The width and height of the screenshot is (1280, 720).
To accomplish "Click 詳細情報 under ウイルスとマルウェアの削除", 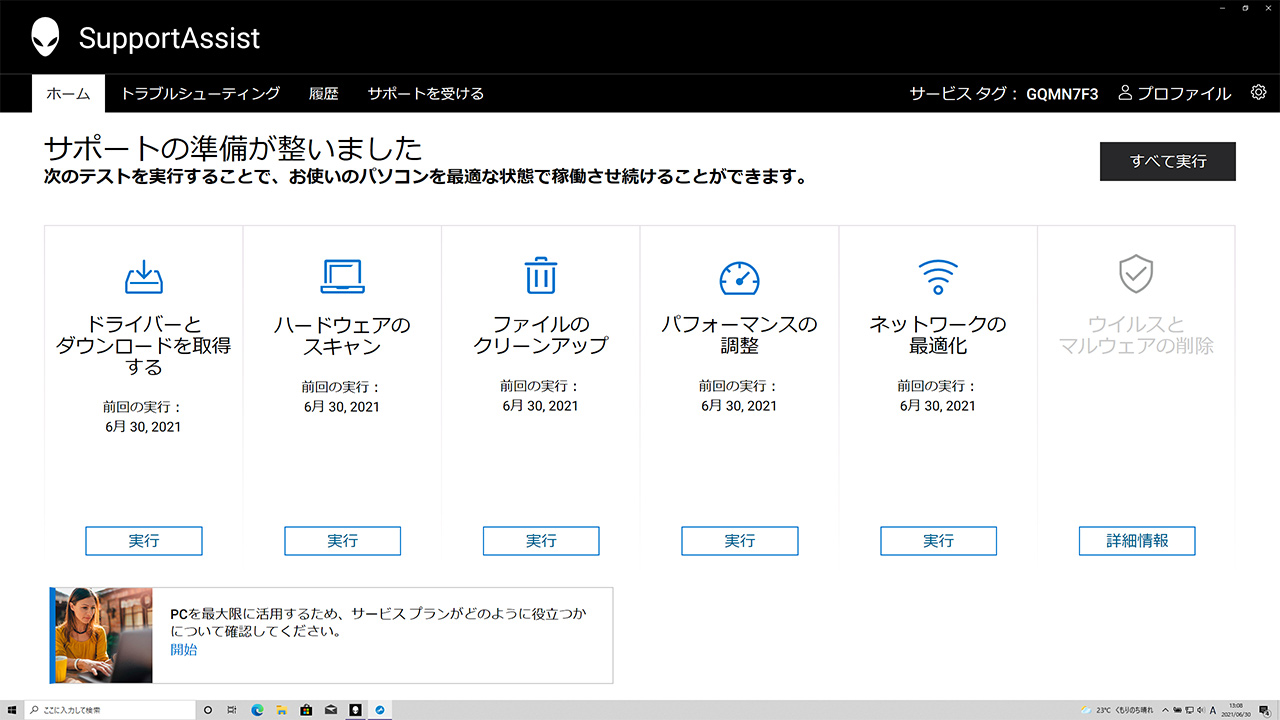I will 1137,541.
